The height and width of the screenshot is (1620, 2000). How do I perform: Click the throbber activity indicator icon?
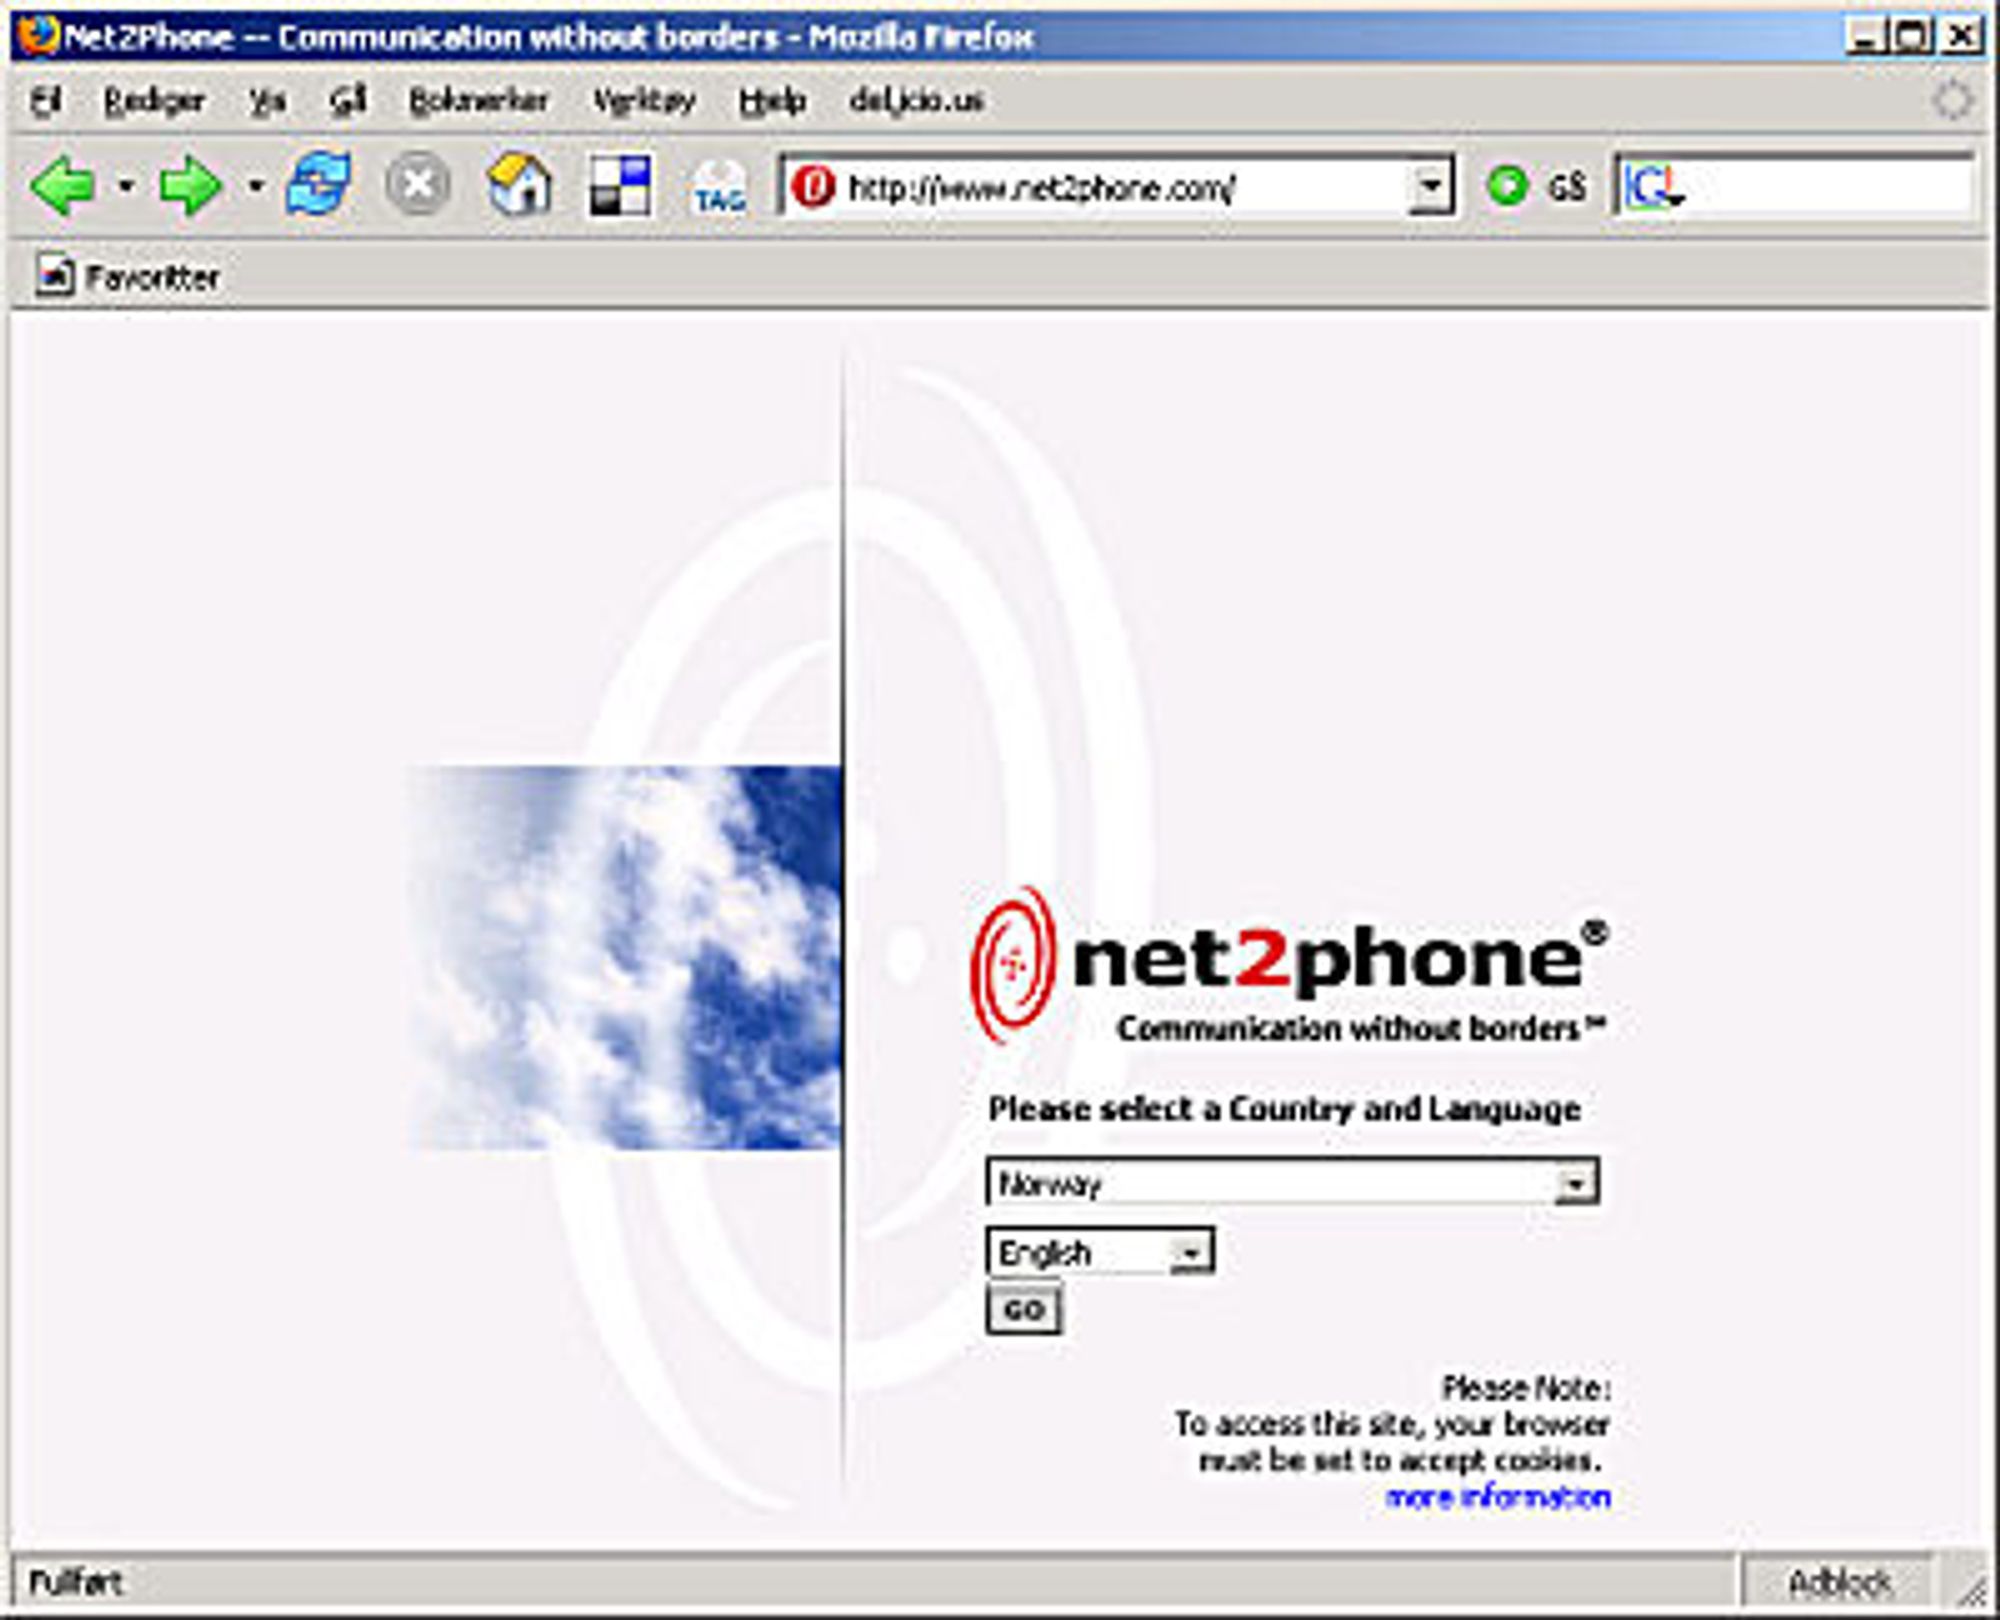click(1952, 101)
